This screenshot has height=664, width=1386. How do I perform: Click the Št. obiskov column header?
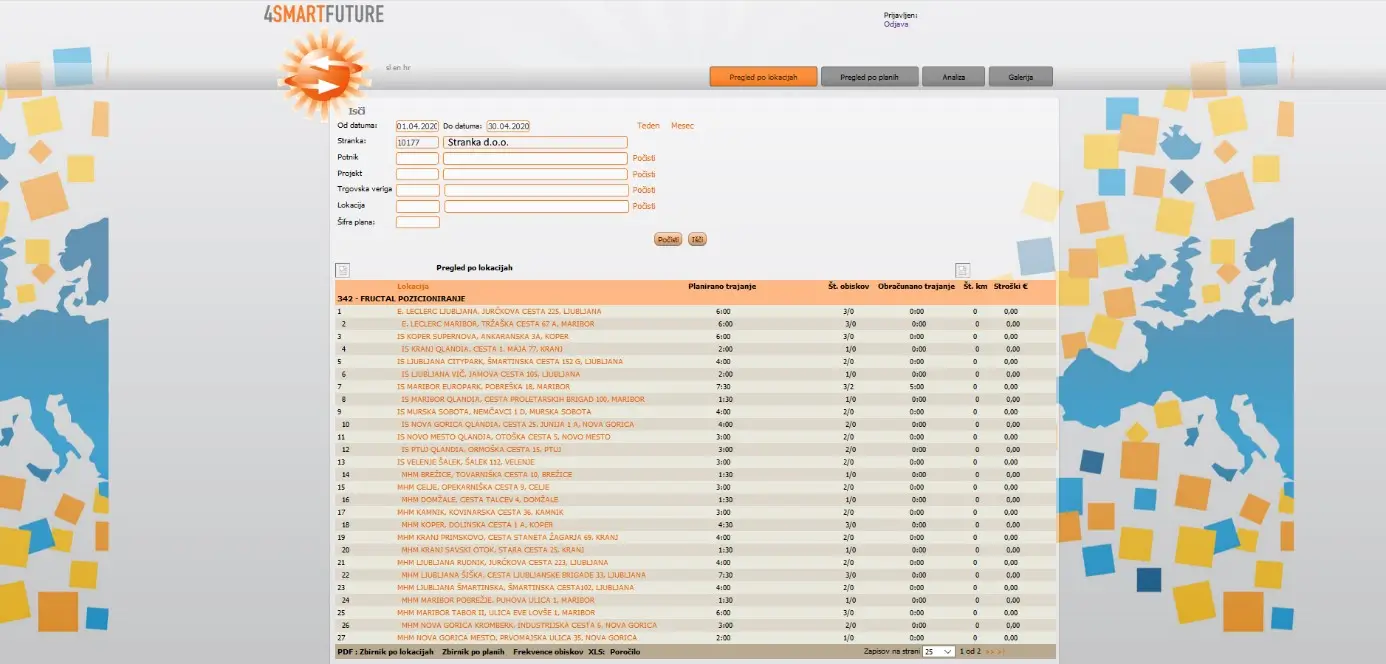[x=849, y=287]
